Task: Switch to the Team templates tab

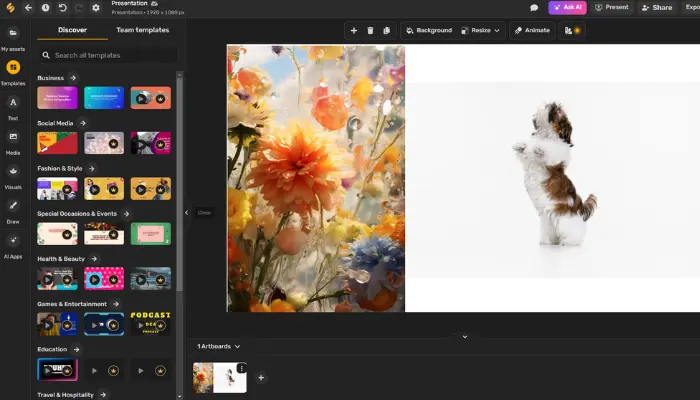Action: coord(142,30)
